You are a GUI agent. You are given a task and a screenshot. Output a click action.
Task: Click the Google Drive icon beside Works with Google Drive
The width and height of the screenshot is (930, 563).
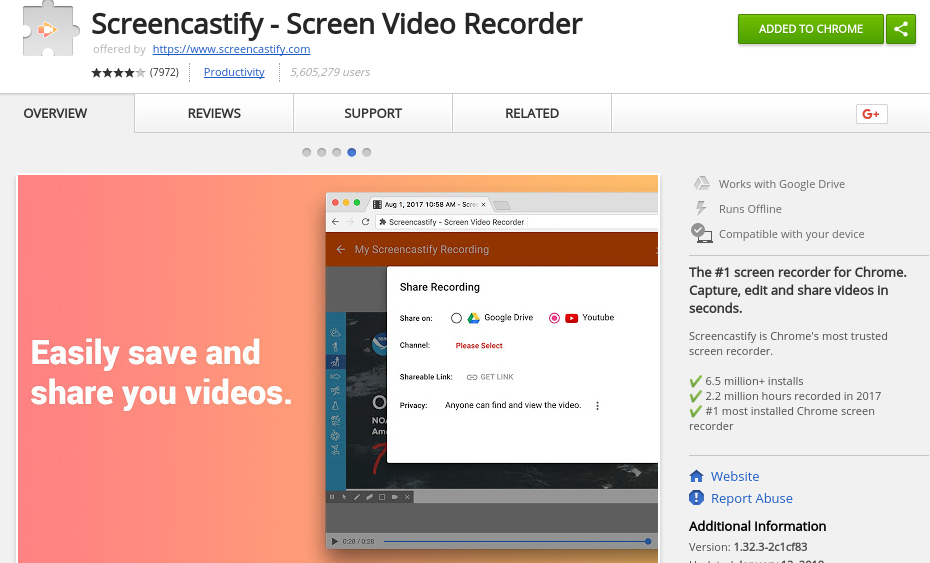(x=702, y=183)
